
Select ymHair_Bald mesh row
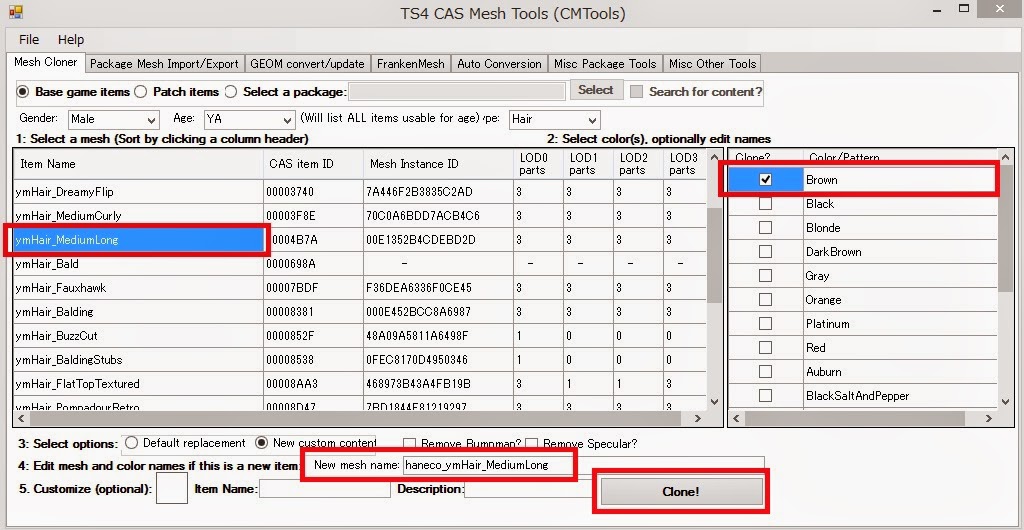tap(359, 264)
